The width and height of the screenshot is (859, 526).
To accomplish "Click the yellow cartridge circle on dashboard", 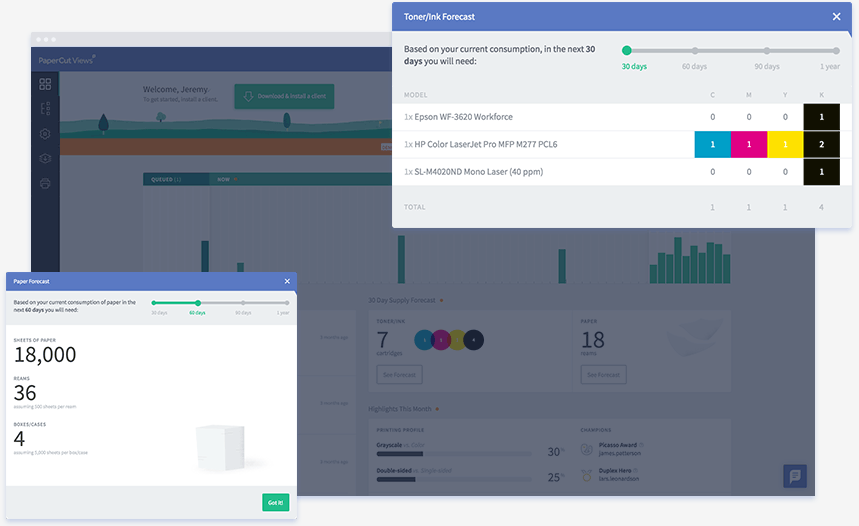I will [457, 340].
